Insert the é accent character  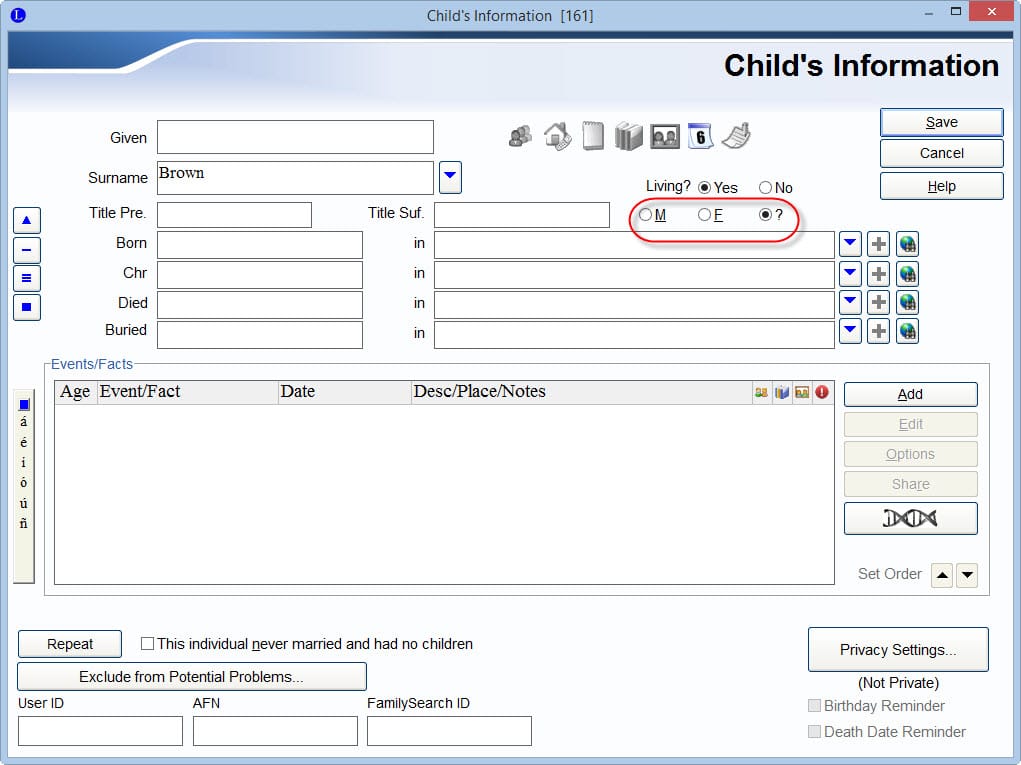[23, 442]
